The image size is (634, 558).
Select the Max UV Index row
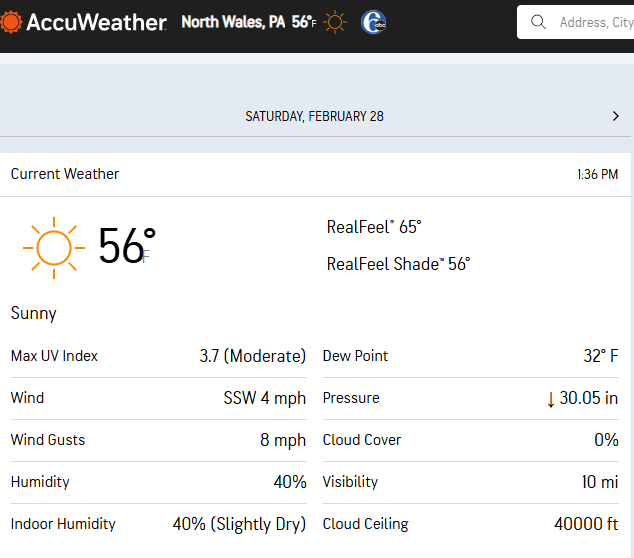pos(158,356)
